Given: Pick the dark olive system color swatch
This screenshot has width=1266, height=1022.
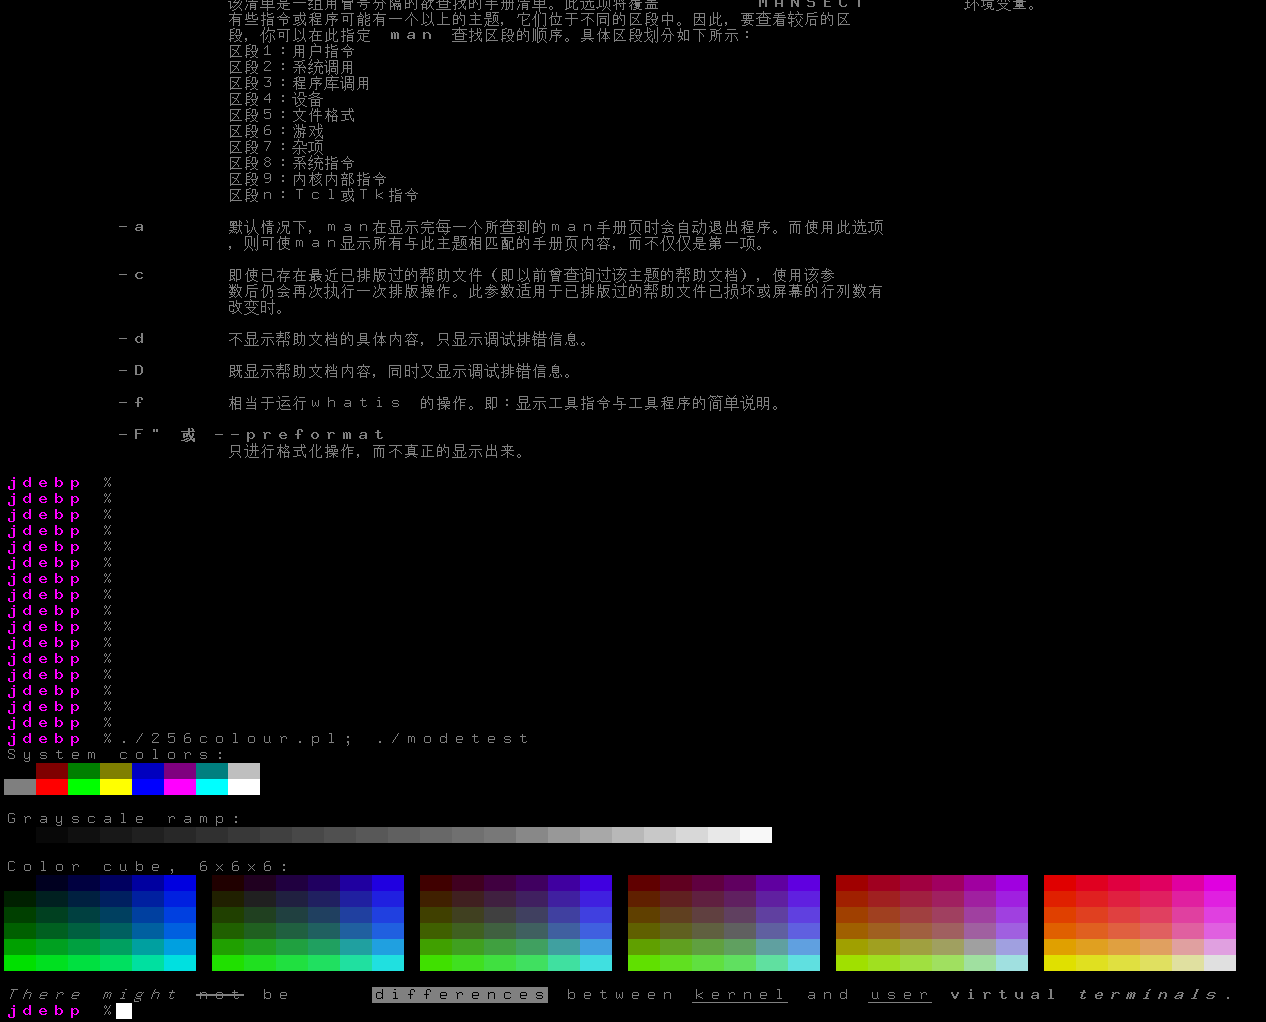Looking at the screenshot, I should point(116,771).
